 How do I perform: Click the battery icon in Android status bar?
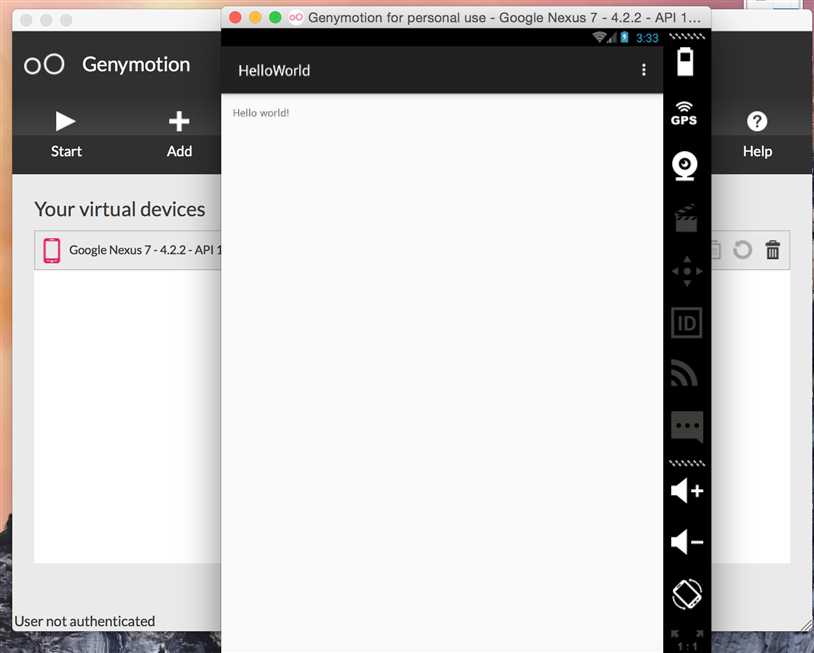[625, 37]
